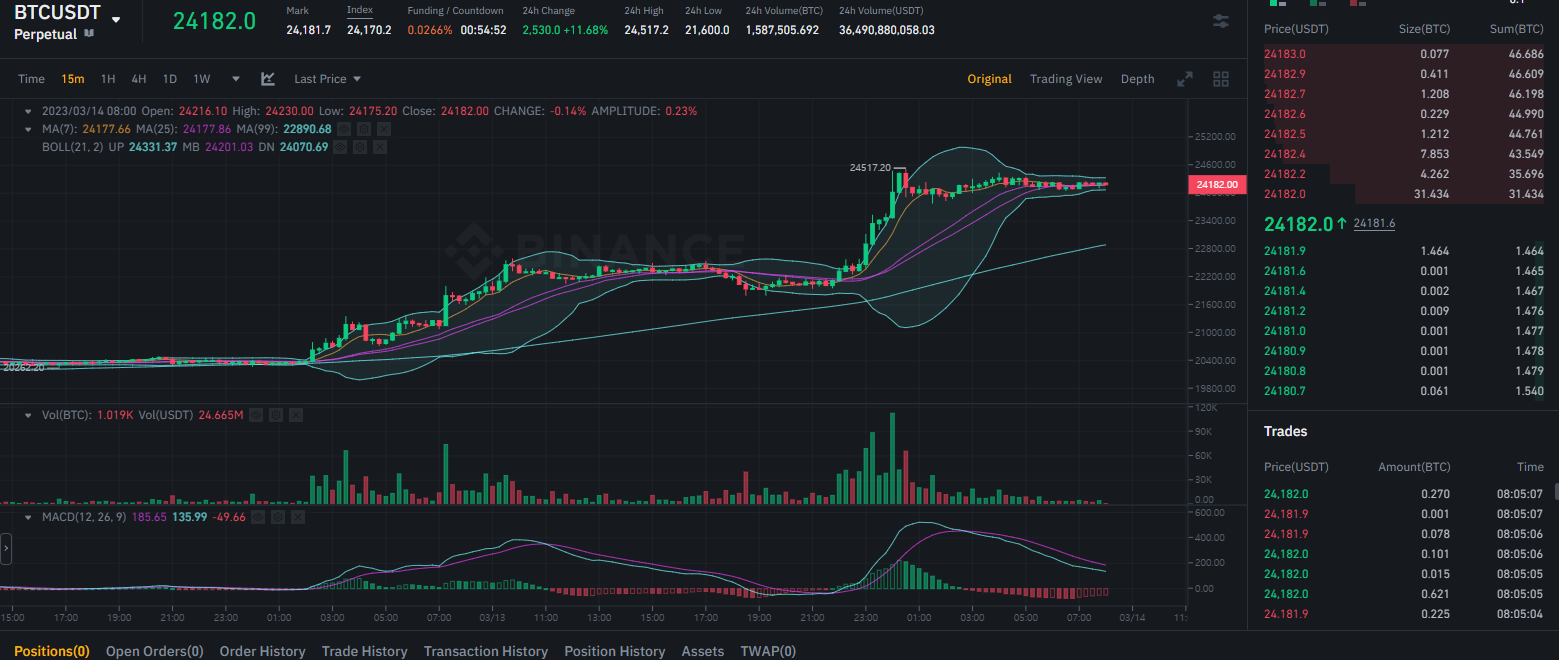Open the BOLL indicator settings gear

point(362,147)
